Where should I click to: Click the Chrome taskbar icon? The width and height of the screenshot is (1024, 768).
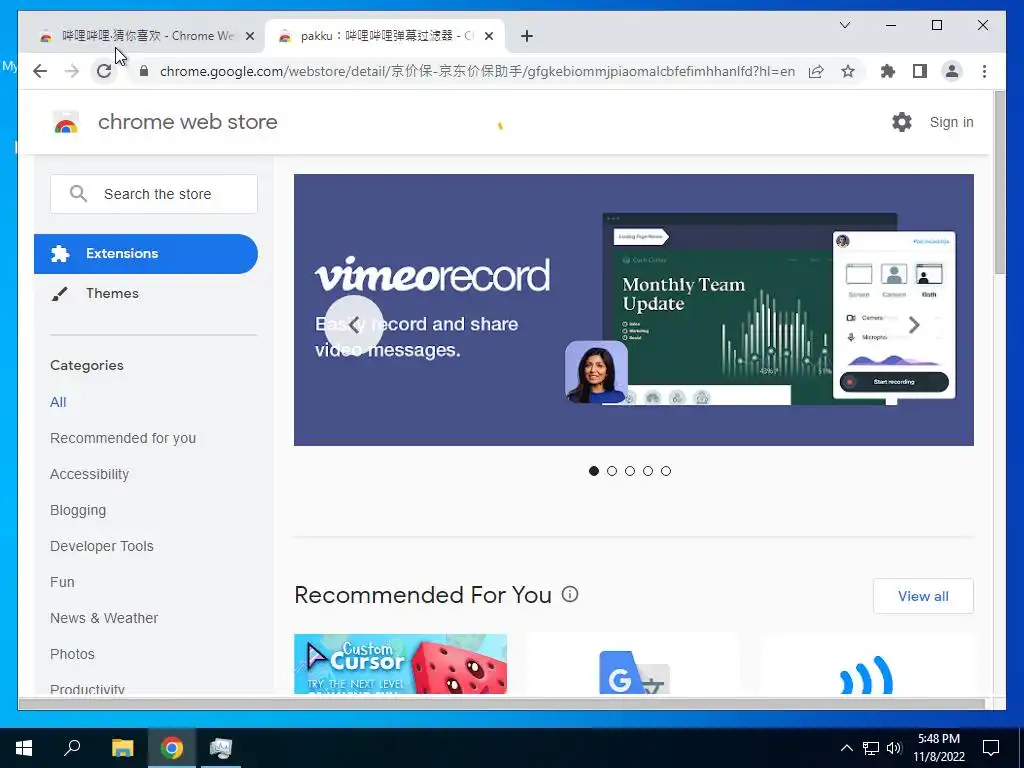172,748
